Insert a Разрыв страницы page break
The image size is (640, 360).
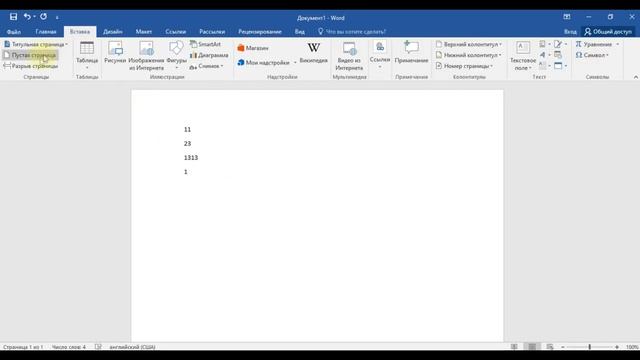(x=31, y=66)
